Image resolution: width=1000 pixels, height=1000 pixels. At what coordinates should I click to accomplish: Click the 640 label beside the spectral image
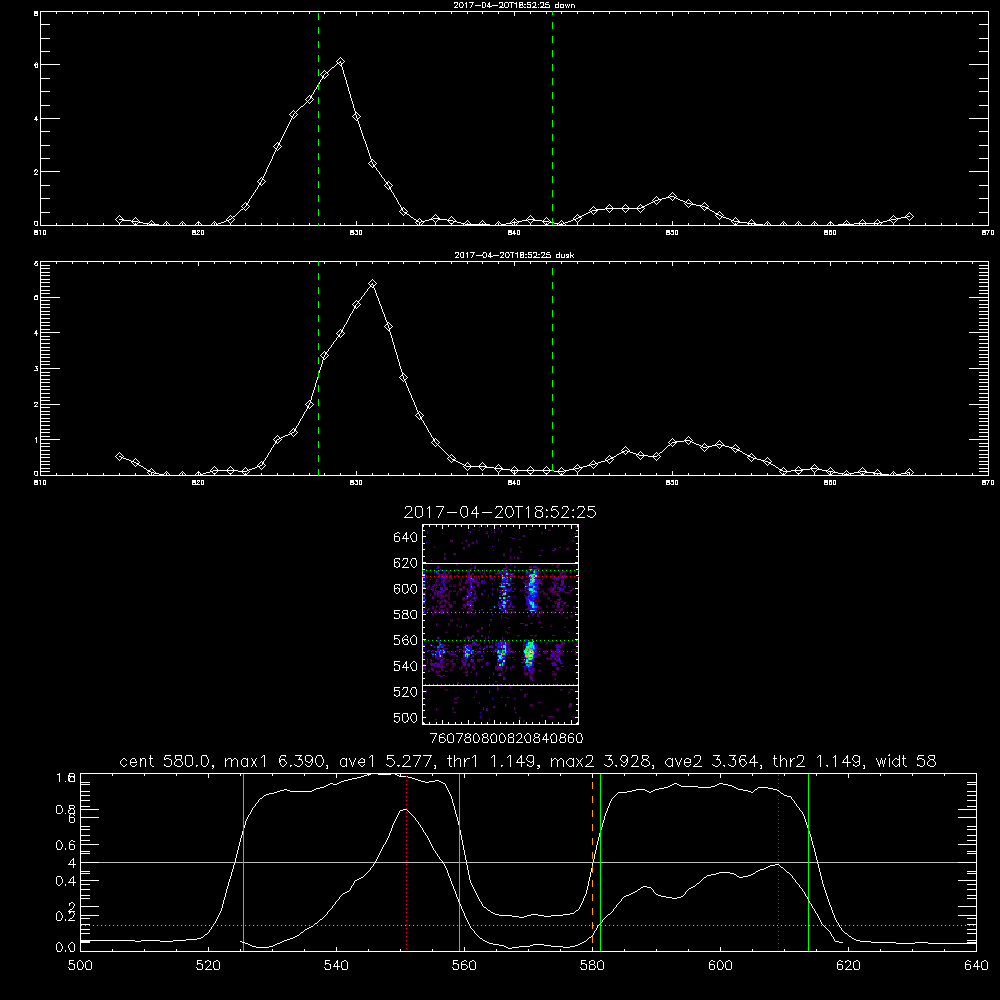[x=405, y=537]
